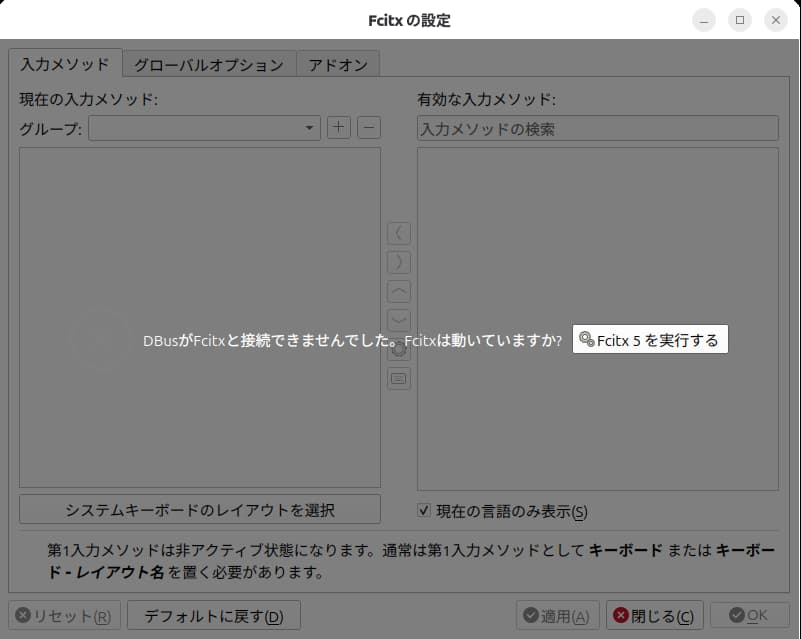Click the 入力メソッドの検索 search field
Screen dimensions: 801x639
[598, 128]
